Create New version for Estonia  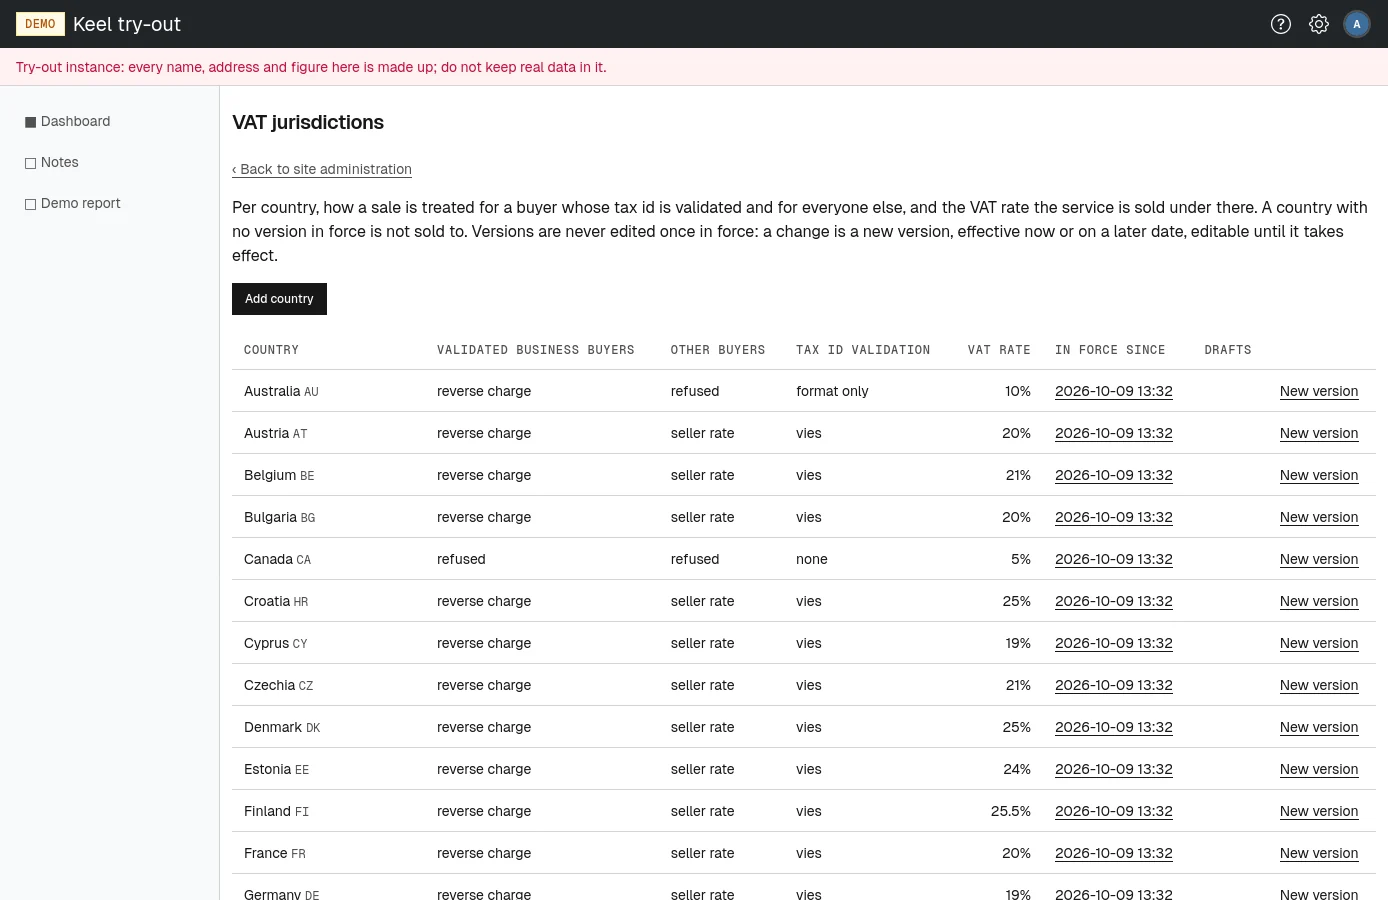click(1319, 769)
